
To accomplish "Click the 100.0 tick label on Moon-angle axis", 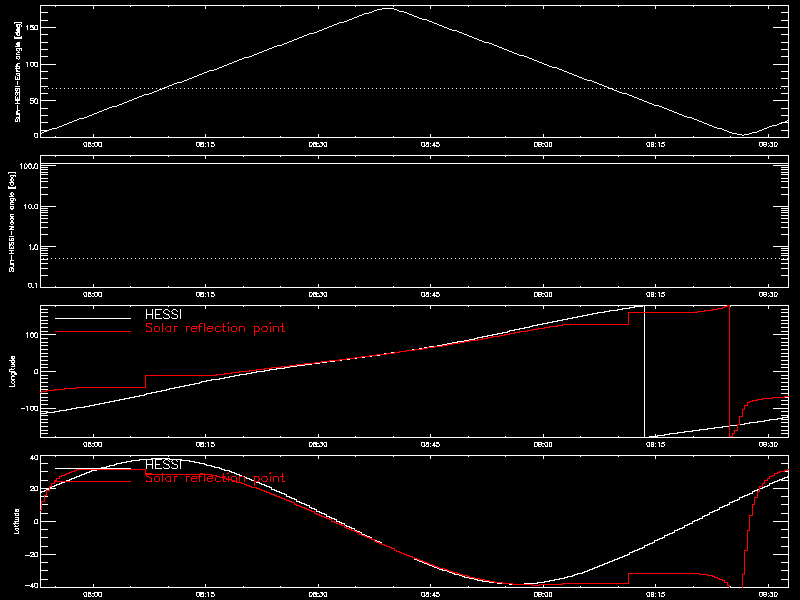I will click(x=29, y=166).
